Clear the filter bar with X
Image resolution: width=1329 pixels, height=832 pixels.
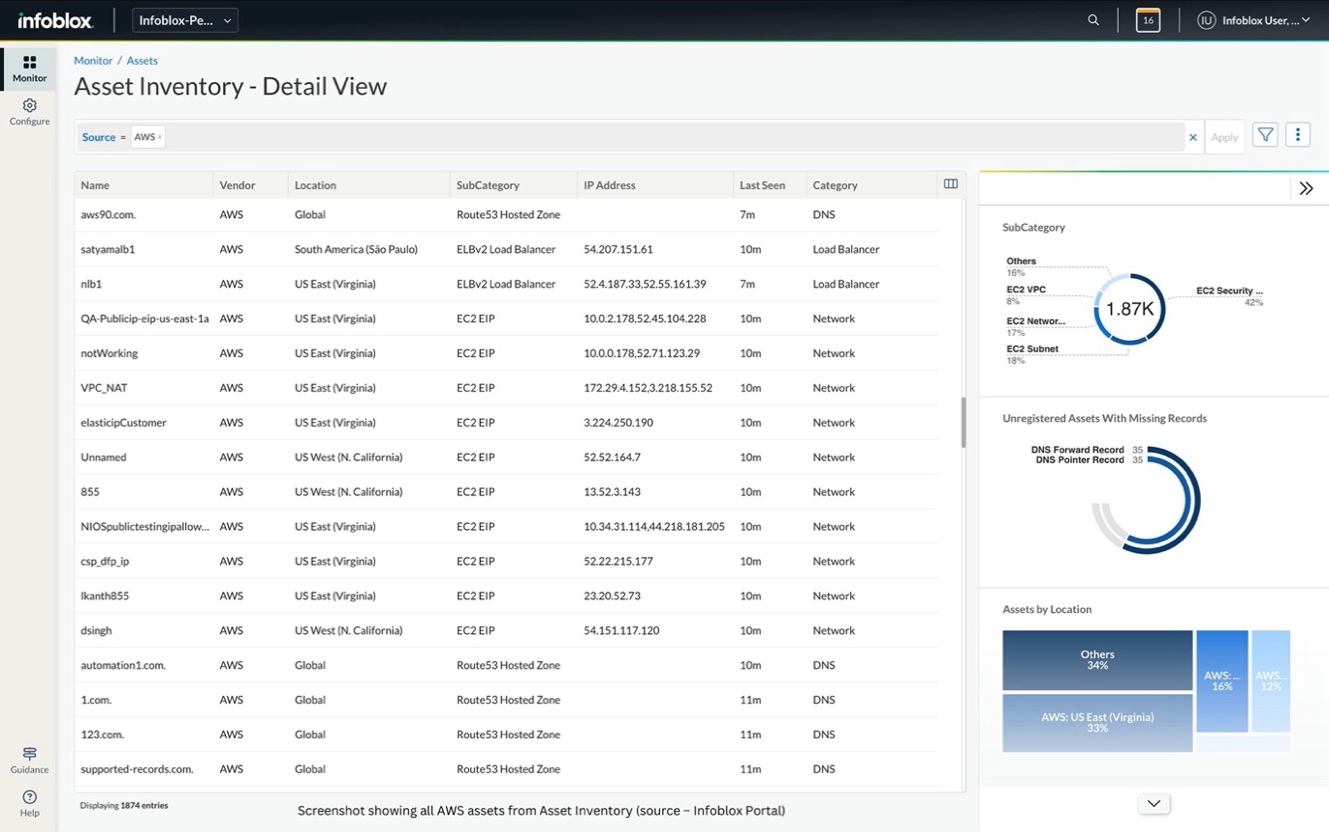tap(1193, 137)
